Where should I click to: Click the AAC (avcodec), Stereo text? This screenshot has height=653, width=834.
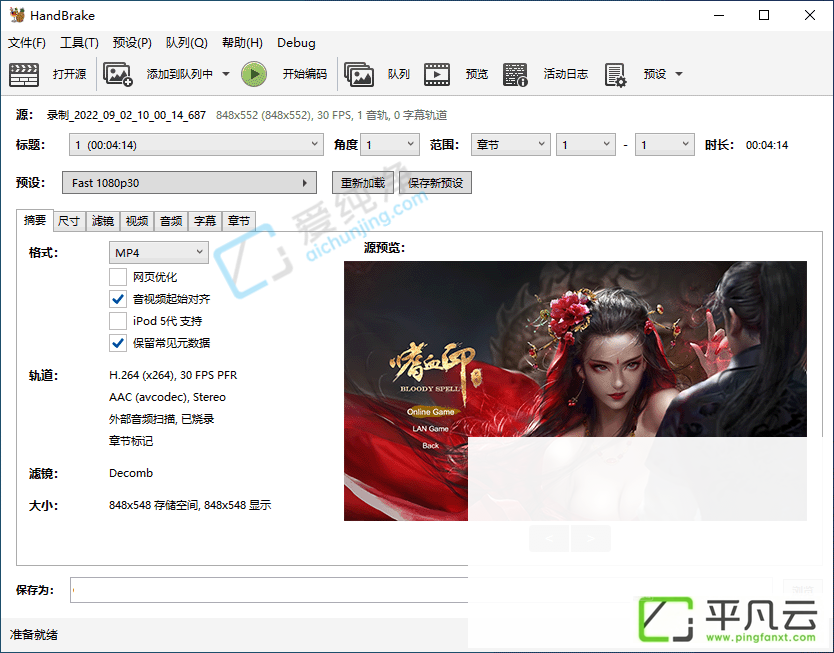click(167, 397)
